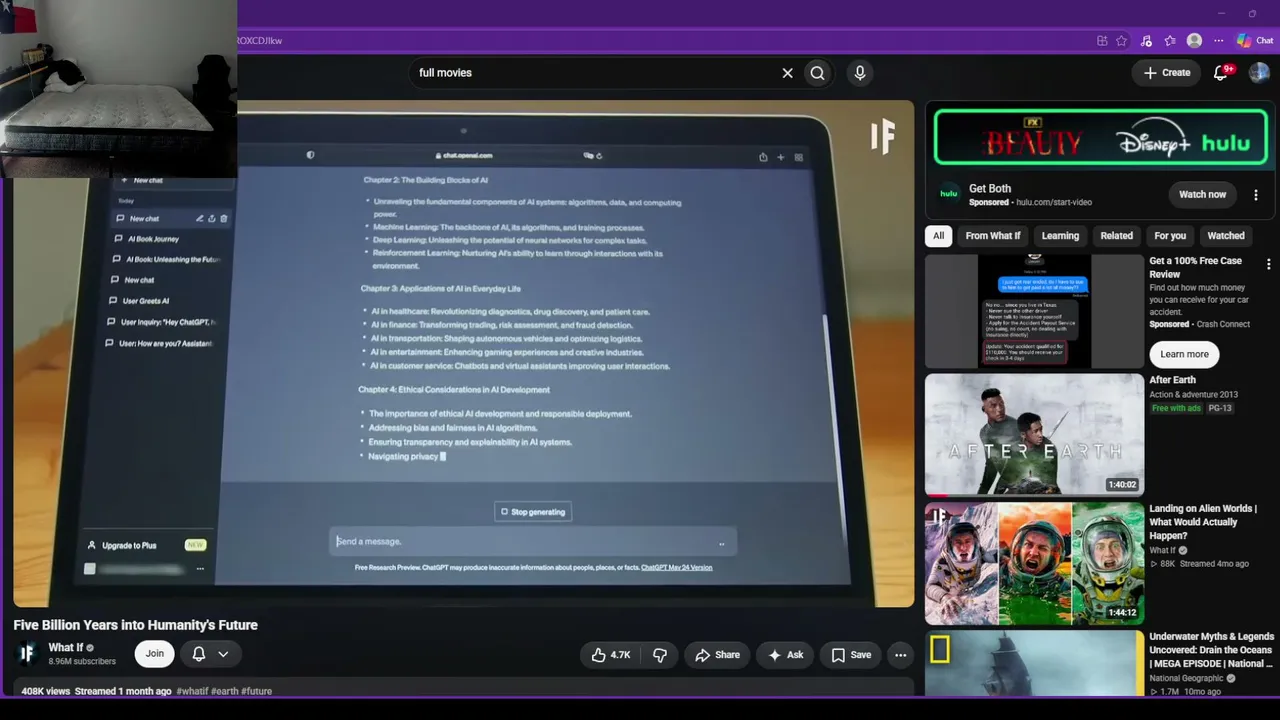The height and width of the screenshot is (720, 1280).
Task: Open the After Earth movie thumbnail
Action: tap(1034, 435)
